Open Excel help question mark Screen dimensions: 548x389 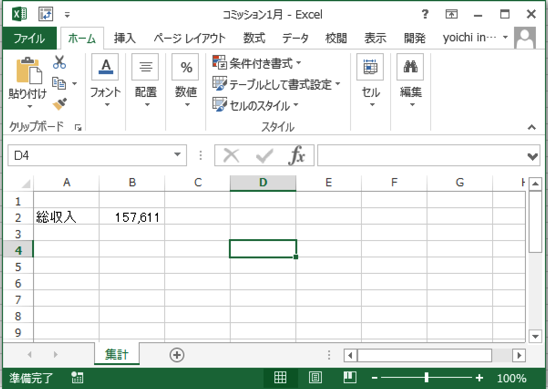point(425,14)
